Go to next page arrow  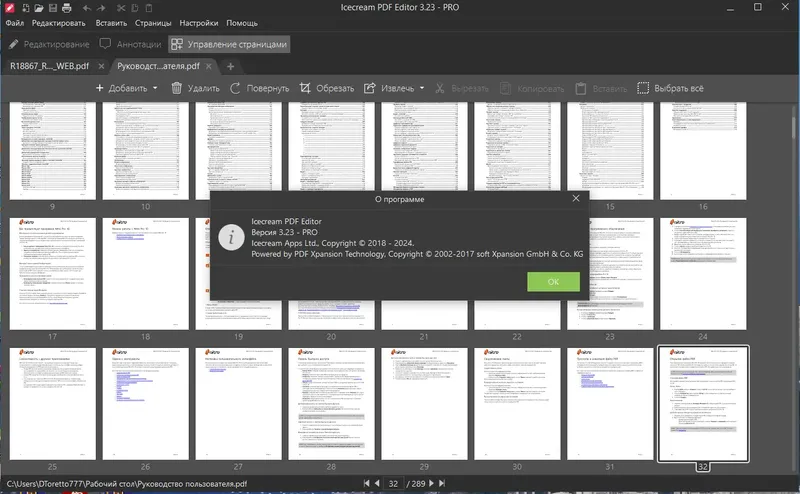point(432,483)
